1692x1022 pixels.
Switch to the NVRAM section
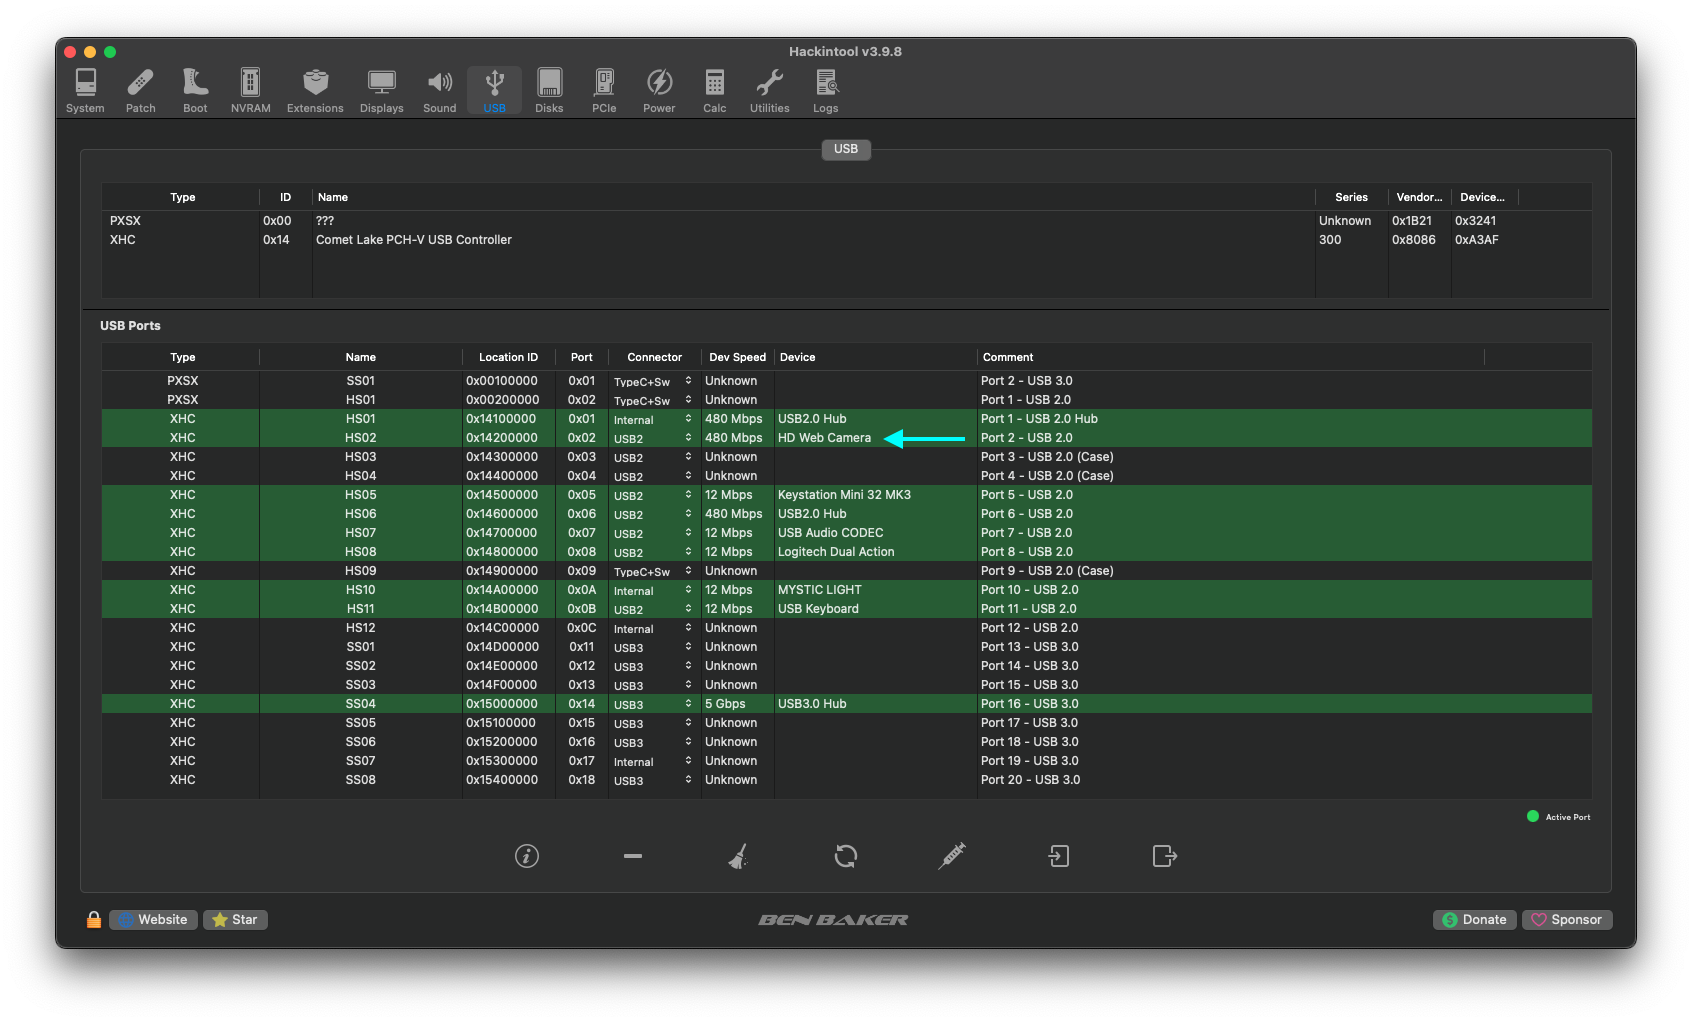tap(249, 90)
